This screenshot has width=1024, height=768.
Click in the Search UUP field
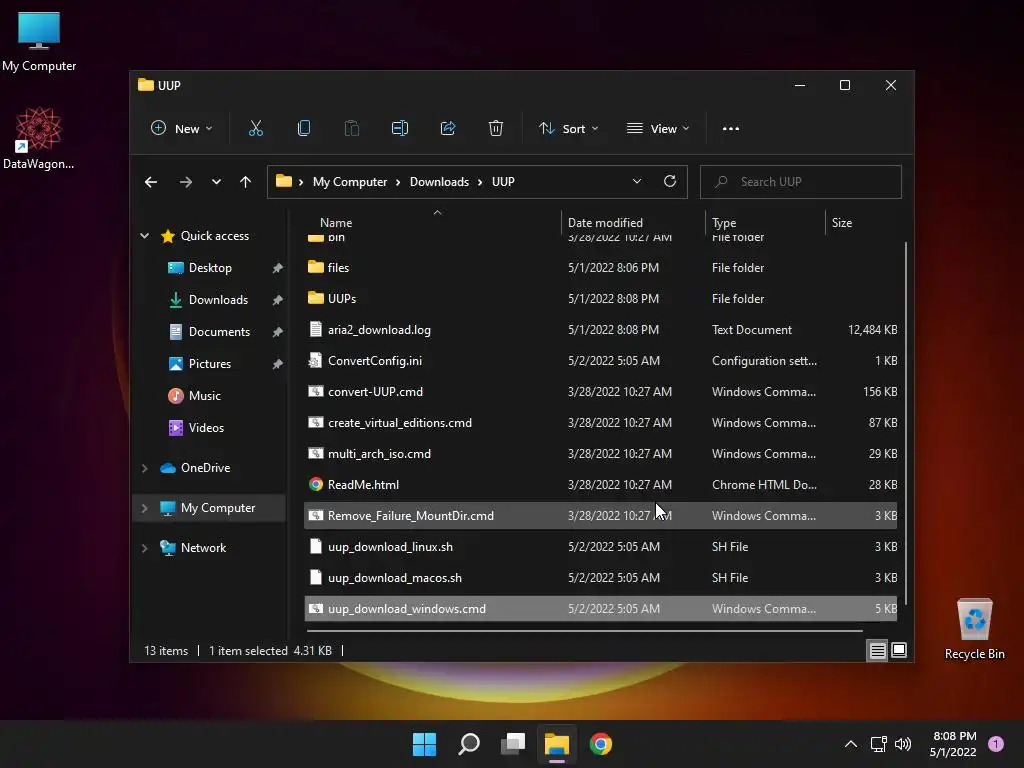[x=801, y=182]
